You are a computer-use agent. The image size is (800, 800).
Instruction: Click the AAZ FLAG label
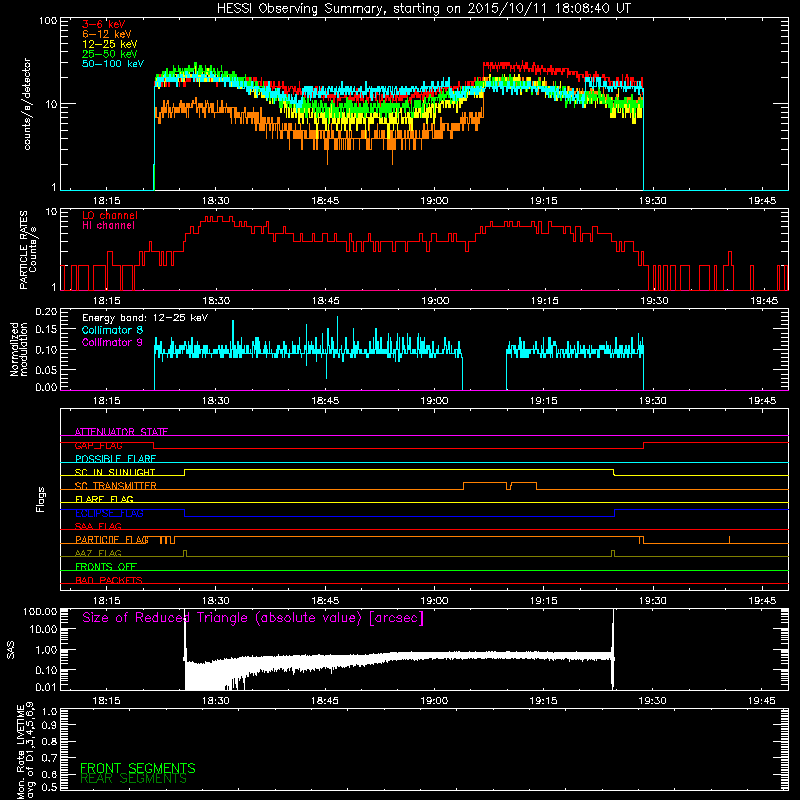98,553
